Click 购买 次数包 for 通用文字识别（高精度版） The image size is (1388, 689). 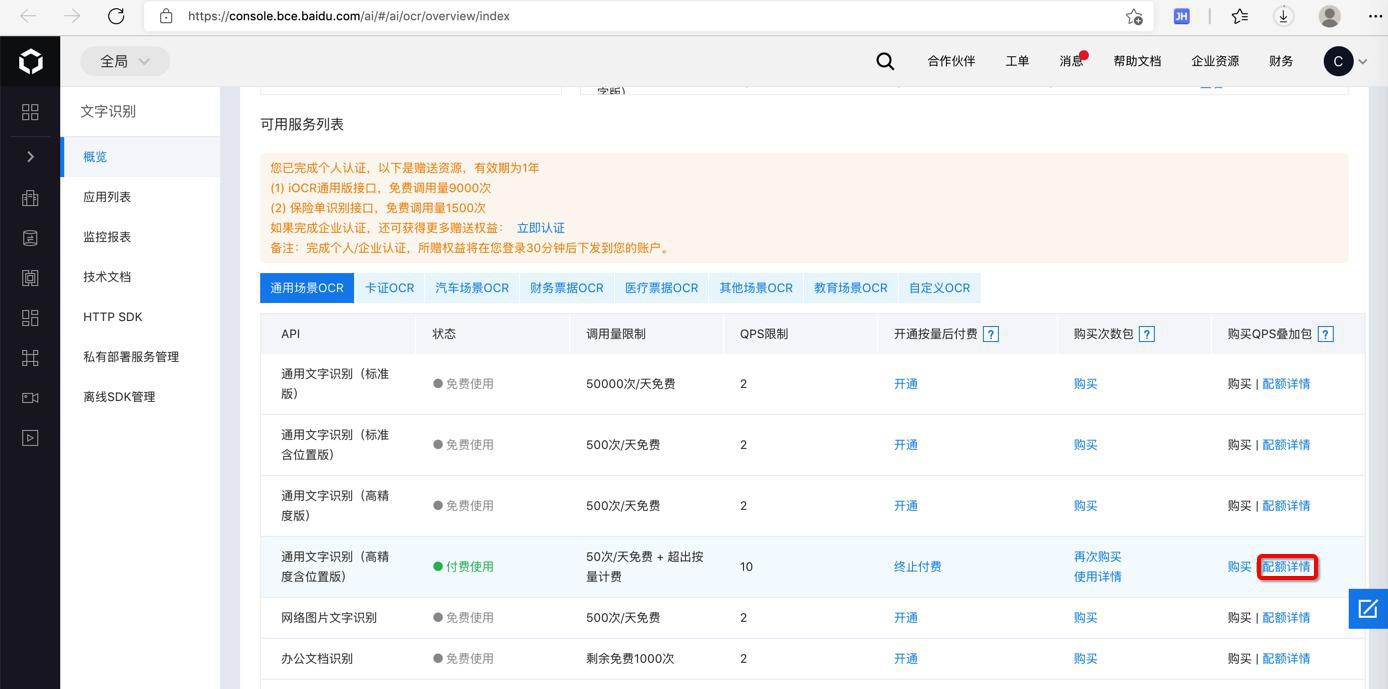[x=1085, y=506]
